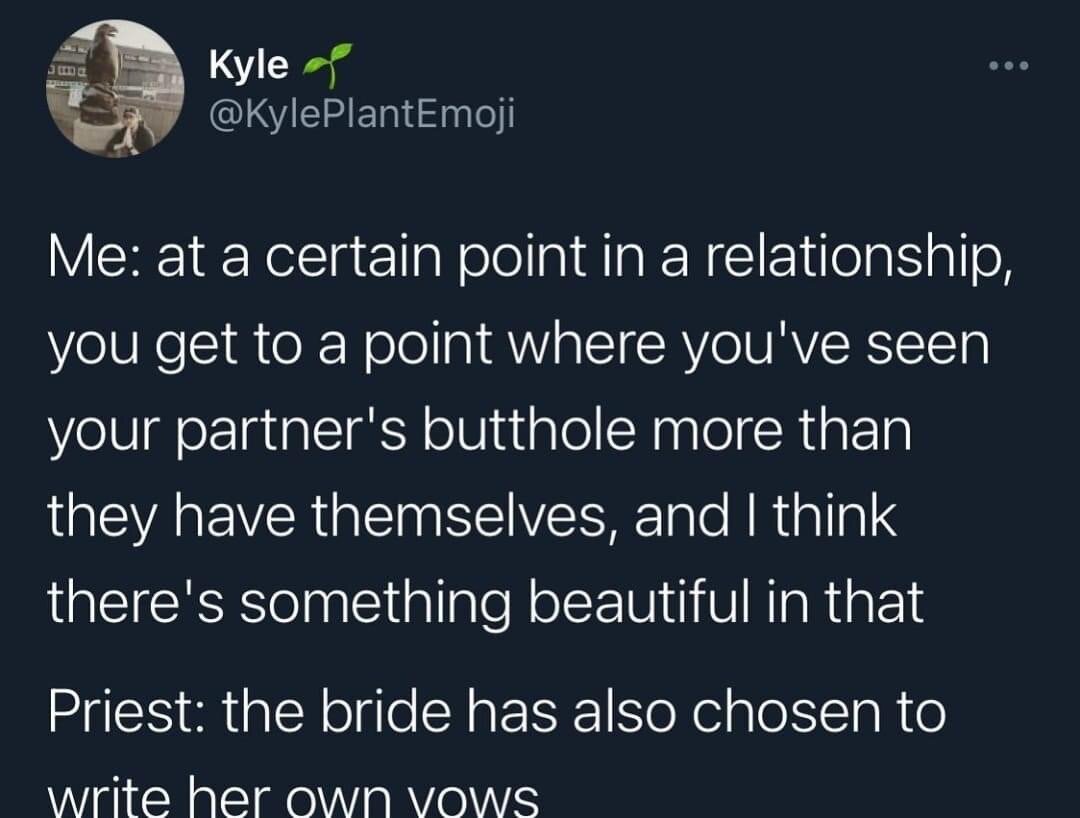Image resolution: width=1080 pixels, height=818 pixels.
Task: Click the word "write" on the last line
Action: [106, 798]
